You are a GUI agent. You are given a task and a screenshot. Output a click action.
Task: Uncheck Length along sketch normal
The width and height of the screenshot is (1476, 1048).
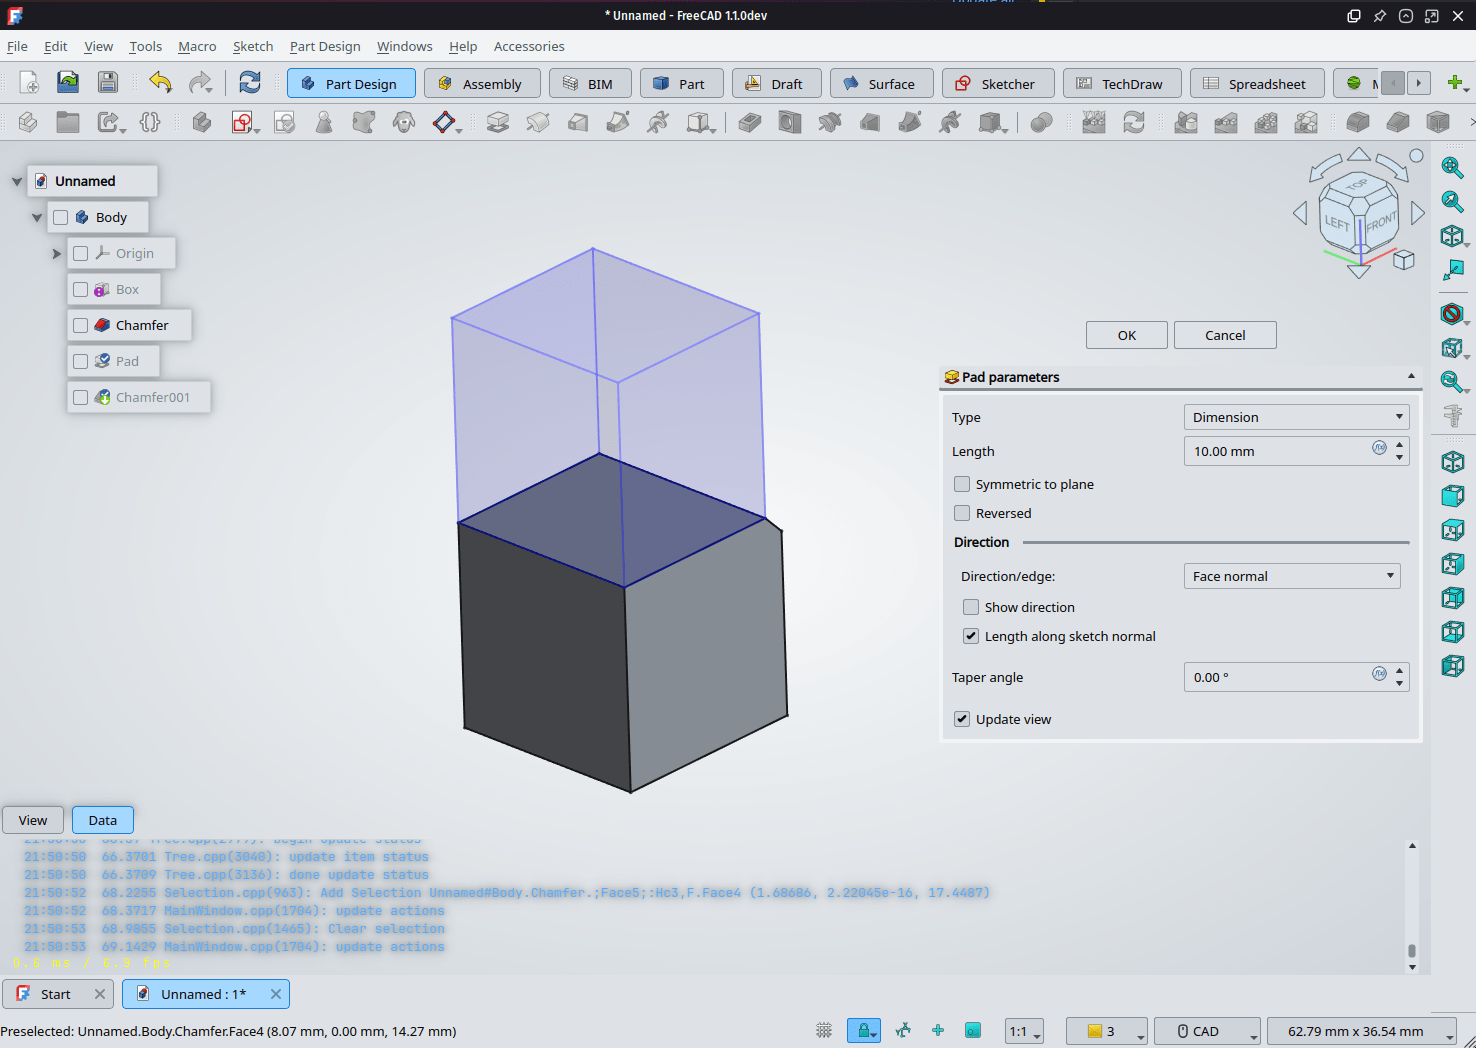[971, 636]
